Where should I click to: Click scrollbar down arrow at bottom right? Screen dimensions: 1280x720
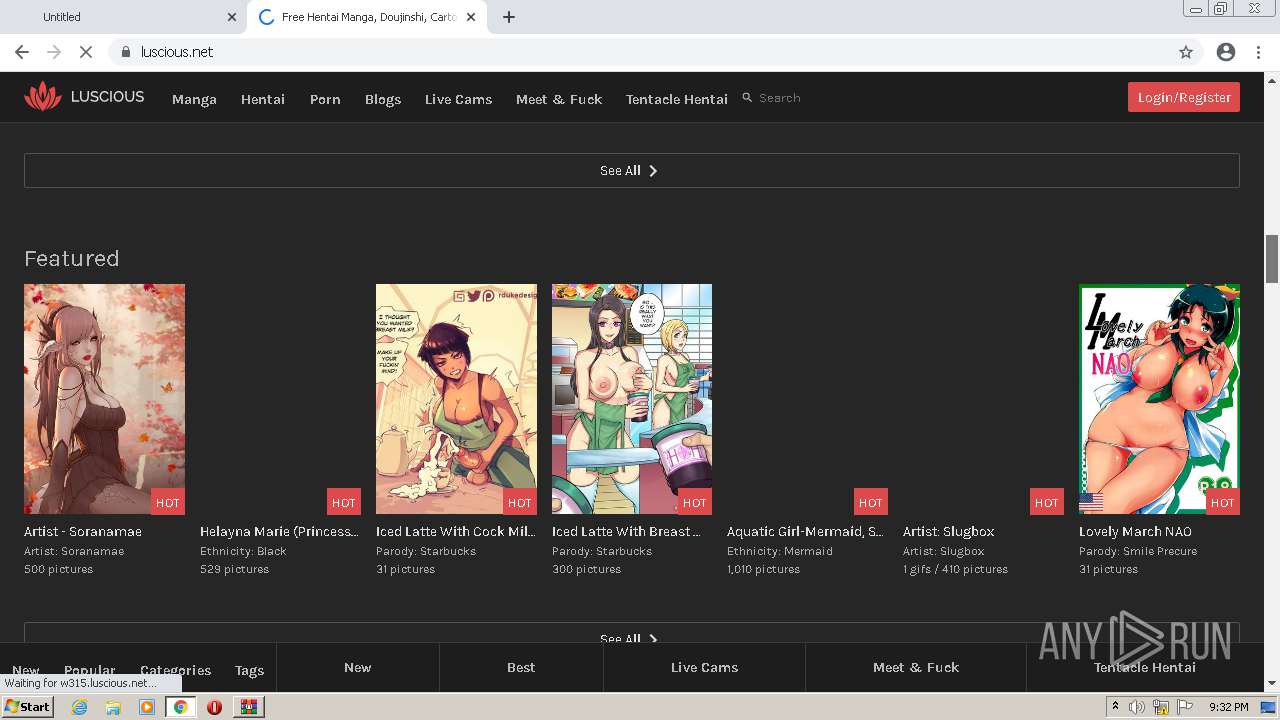click(x=1272, y=684)
